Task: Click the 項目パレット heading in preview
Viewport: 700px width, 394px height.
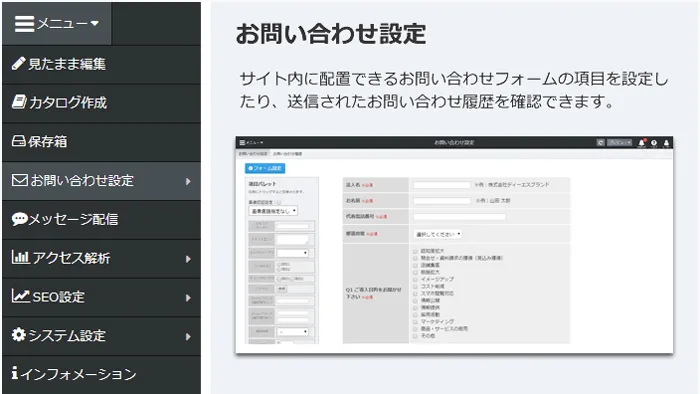Action: coord(262,184)
